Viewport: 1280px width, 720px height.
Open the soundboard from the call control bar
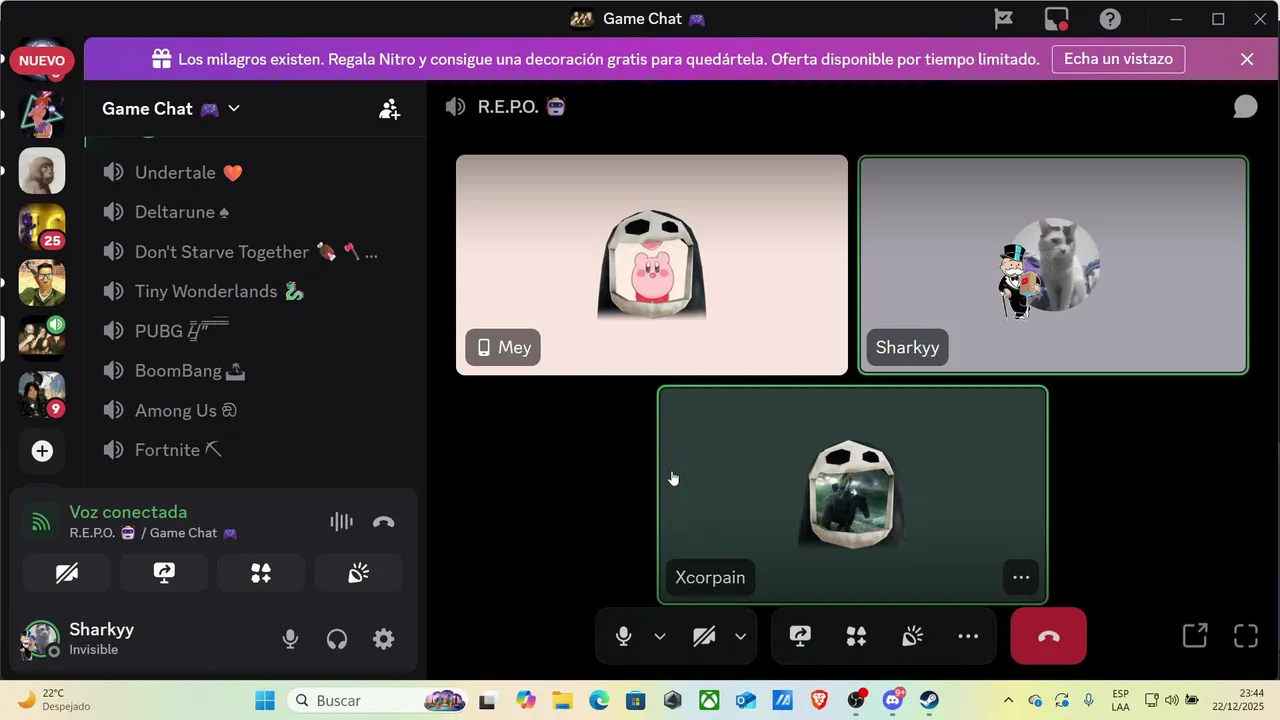click(912, 636)
